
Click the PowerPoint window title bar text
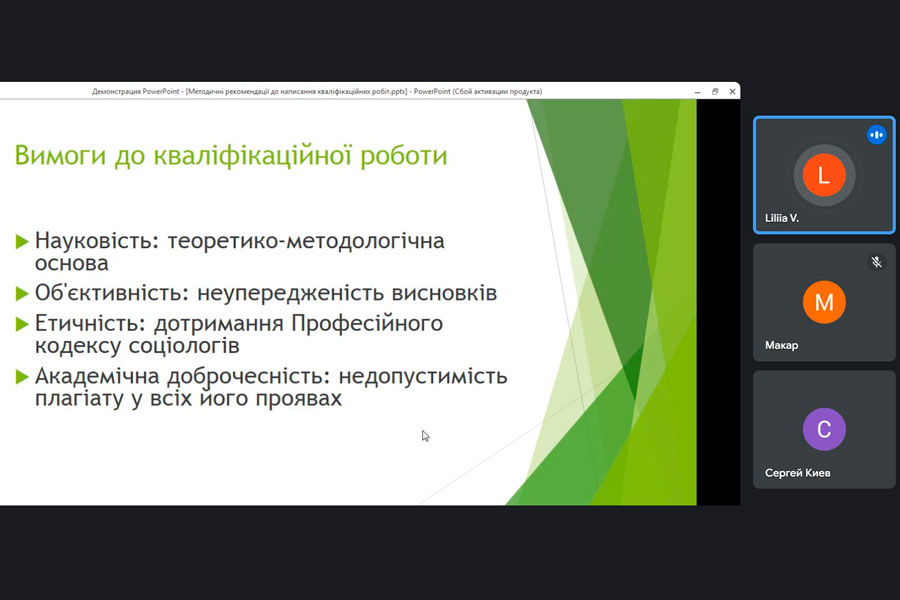[x=317, y=91]
